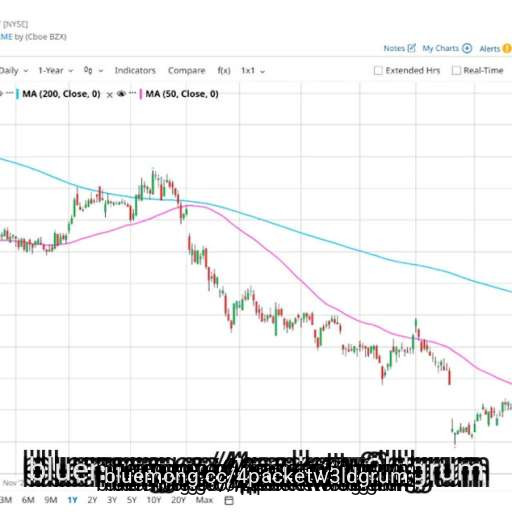This screenshot has width=512, height=512.
Task: Toggle visibility eye for MA 50
Action: [x=121, y=94]
